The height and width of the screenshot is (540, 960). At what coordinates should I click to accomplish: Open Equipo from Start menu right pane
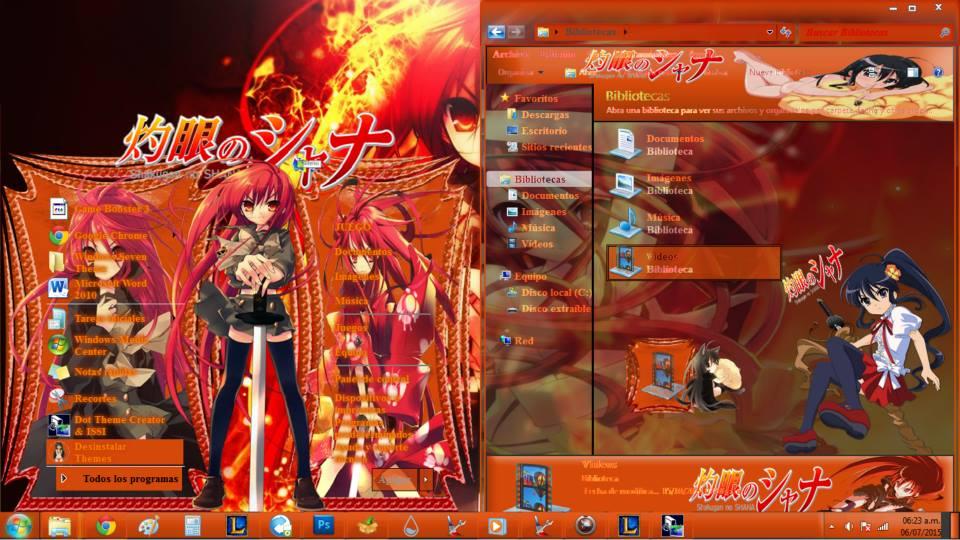coord(350,351)
